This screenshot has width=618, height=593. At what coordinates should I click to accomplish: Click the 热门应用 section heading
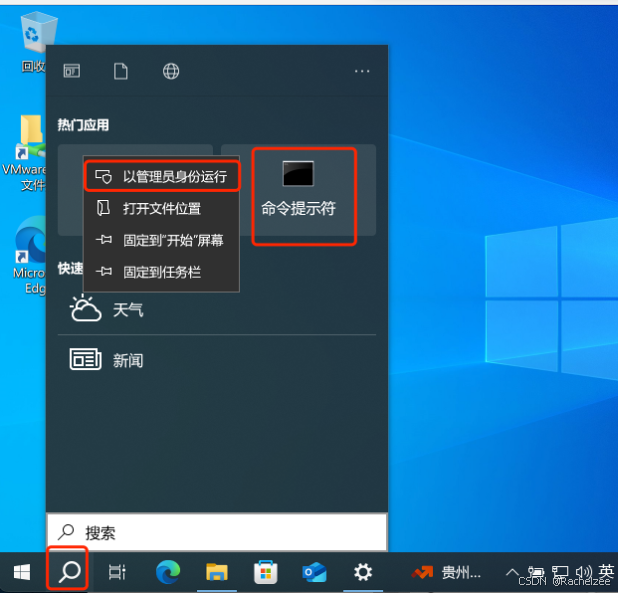[83, 125]
